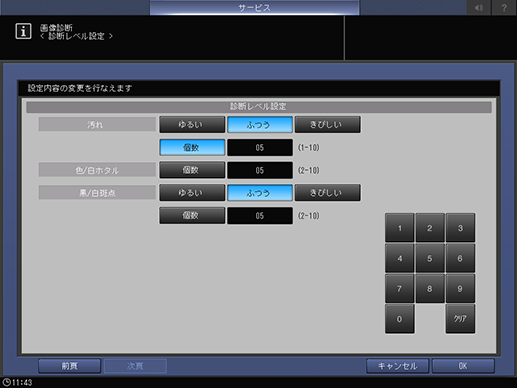Viewport: 517px width, 388px height.
Task: Click the 色/白ホタル row label
Action: [x=97, y=170]
